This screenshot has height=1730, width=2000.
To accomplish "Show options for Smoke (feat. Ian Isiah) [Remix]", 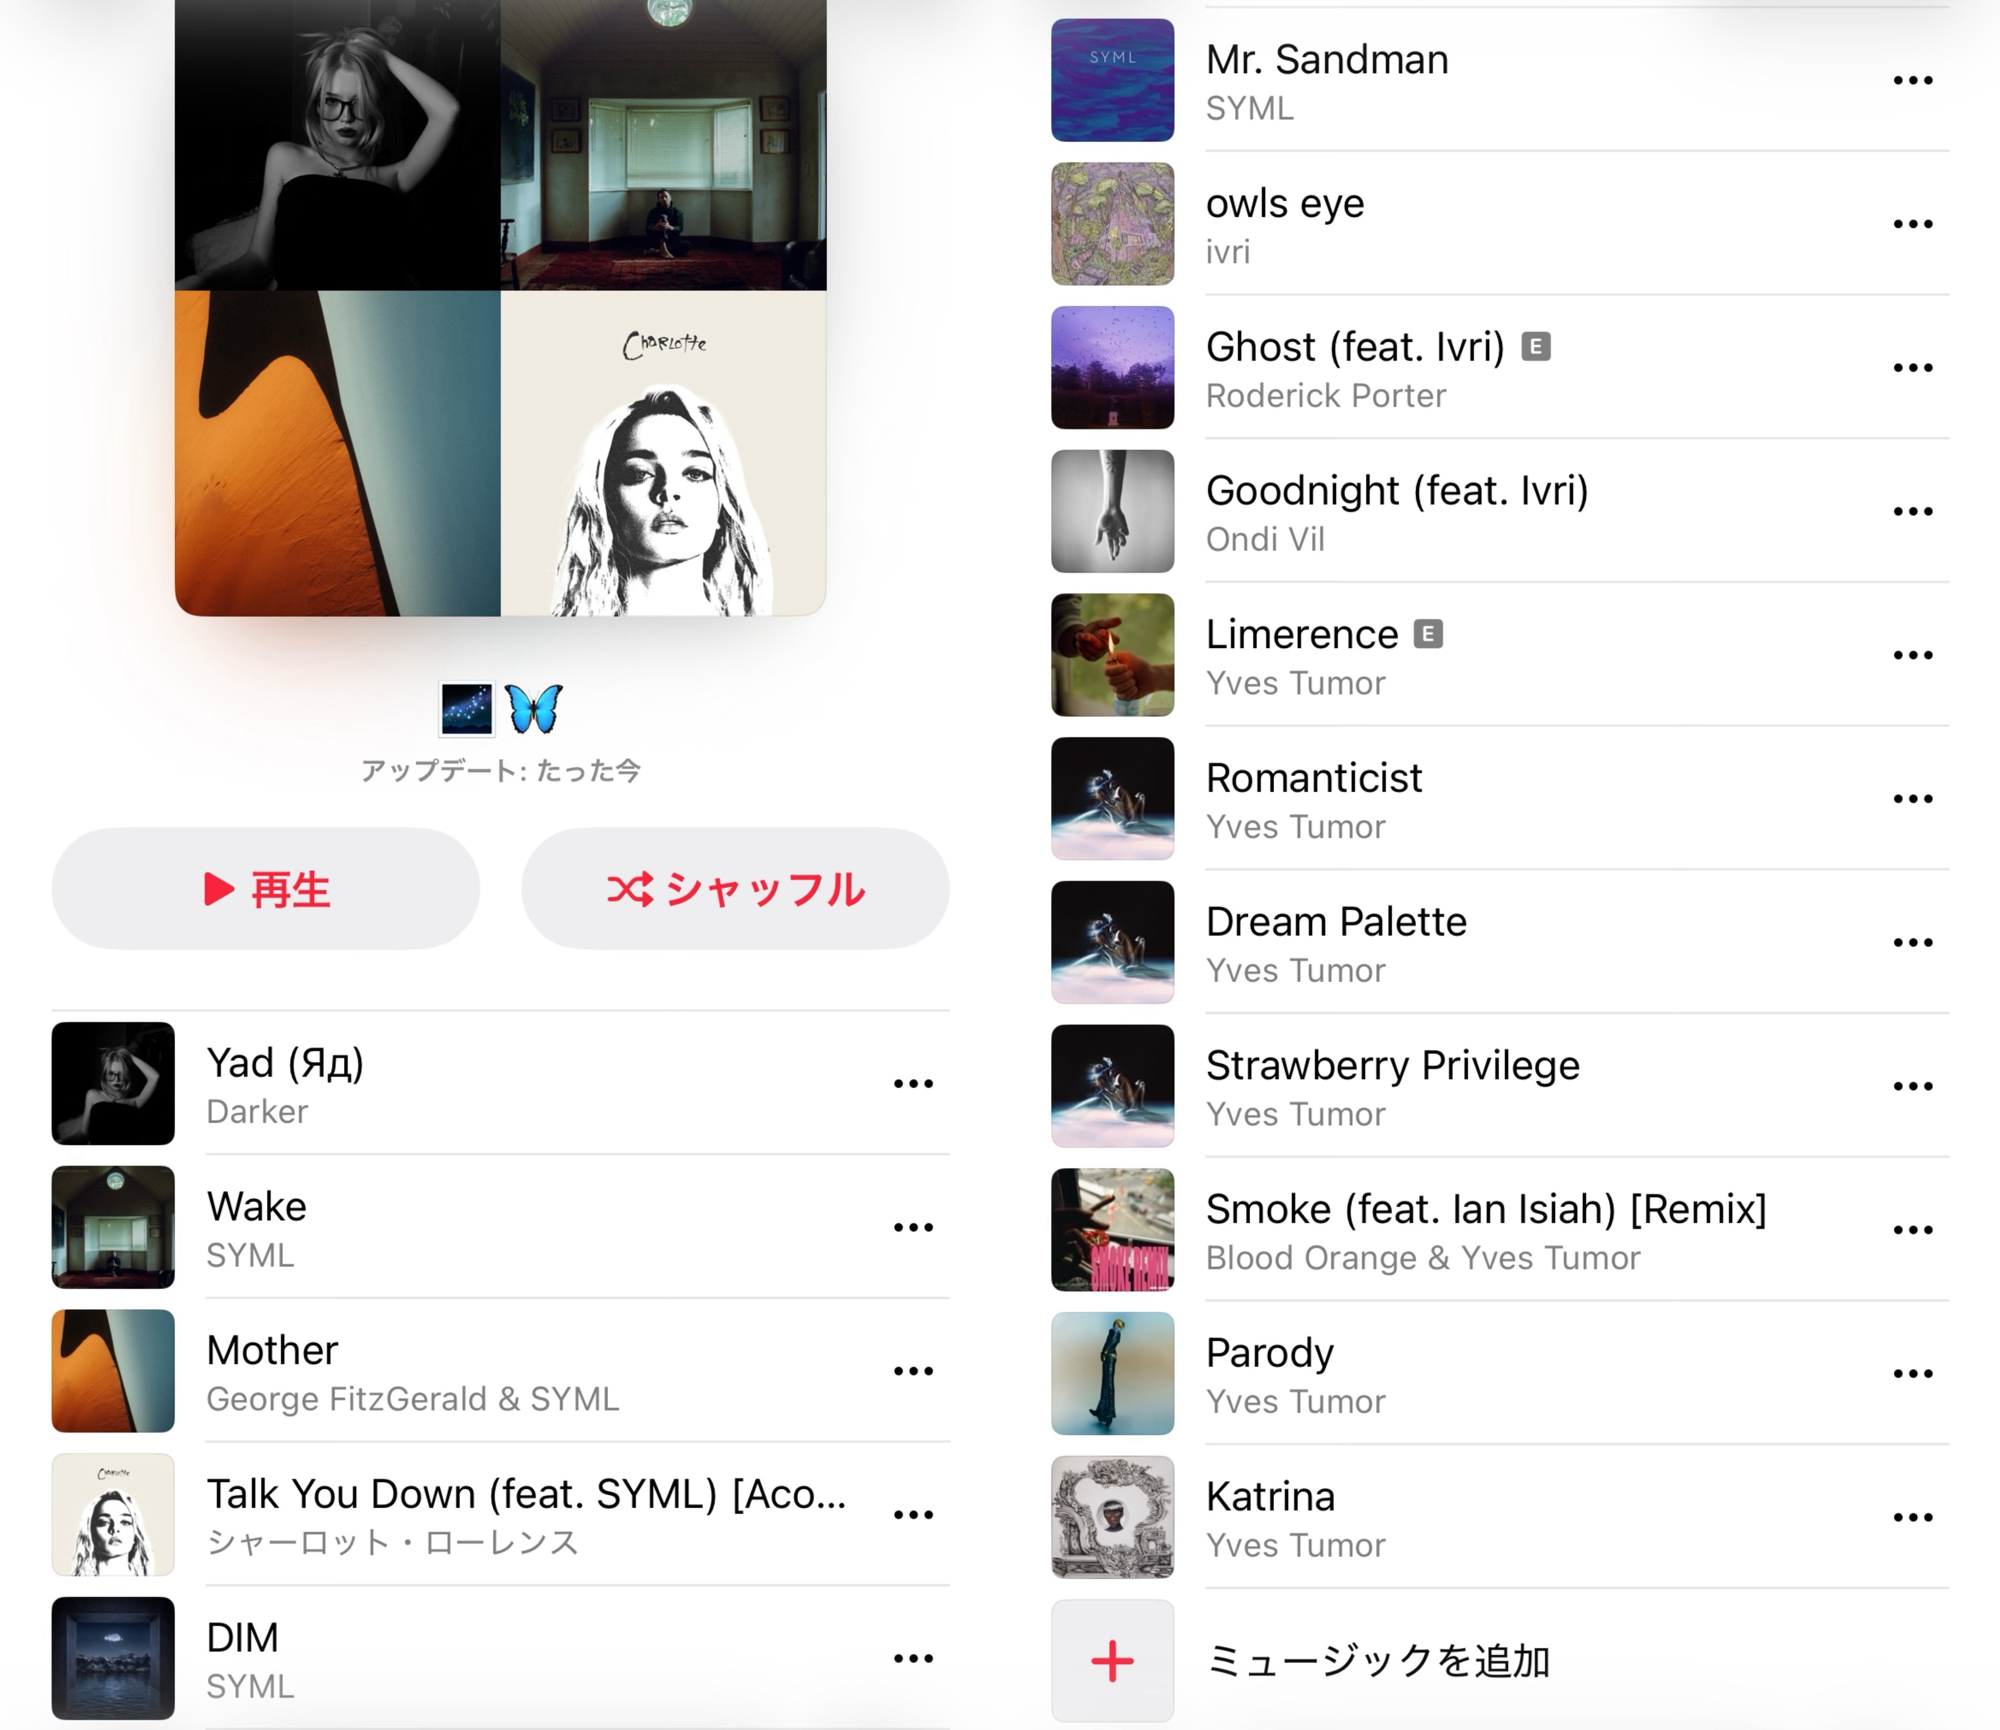I will click(1912, 1231).
